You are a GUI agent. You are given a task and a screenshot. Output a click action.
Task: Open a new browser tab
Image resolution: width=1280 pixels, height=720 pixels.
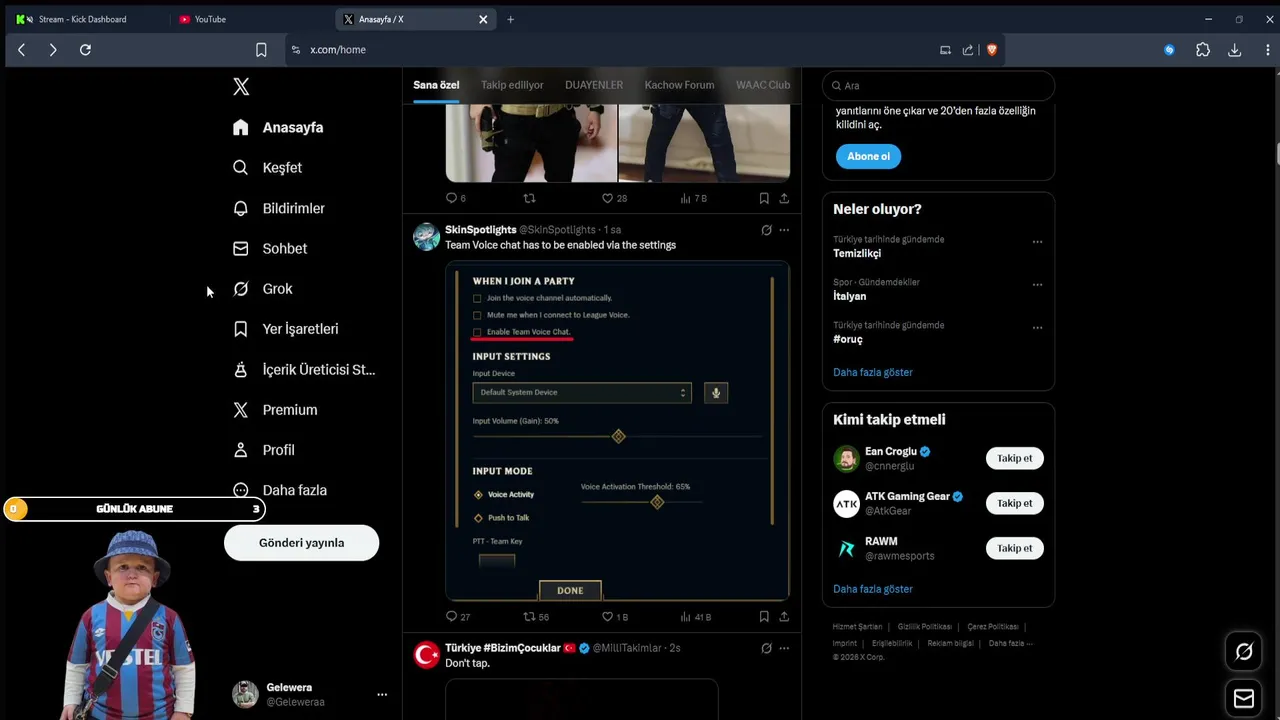coord(510,19)
